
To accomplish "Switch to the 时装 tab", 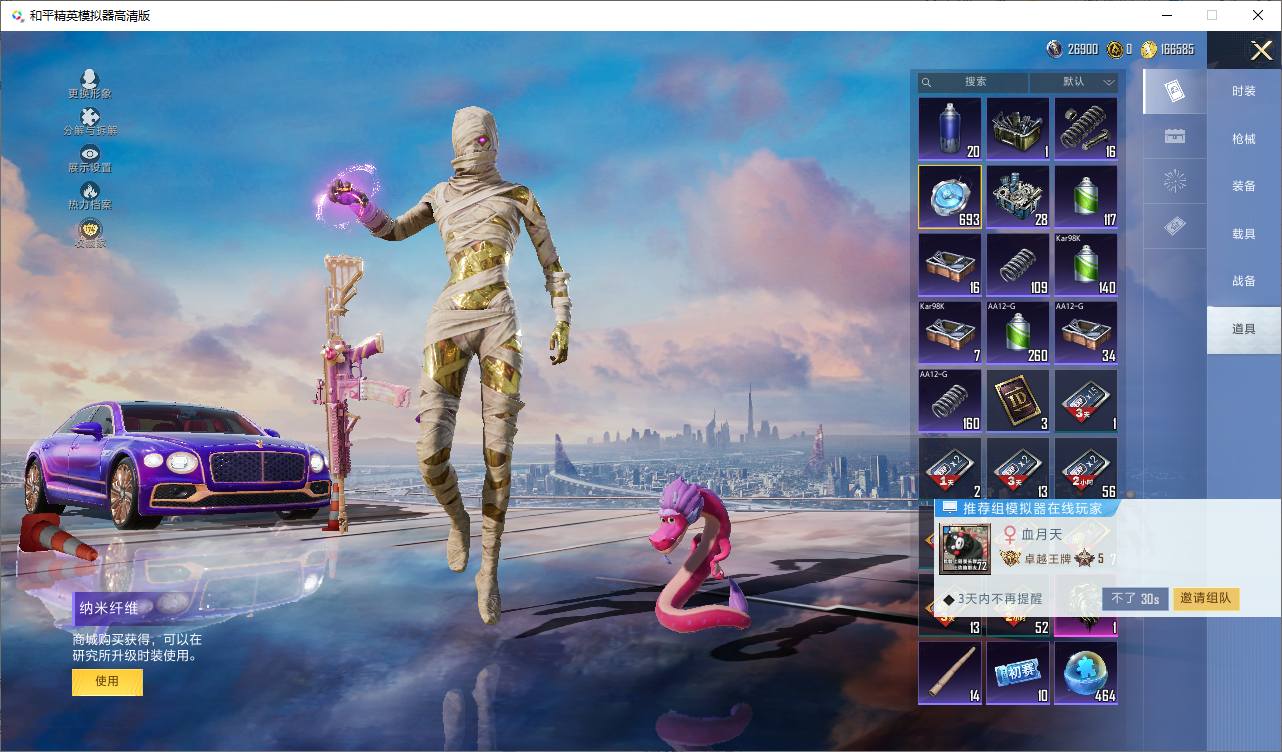I will [x=1244, y=91].
